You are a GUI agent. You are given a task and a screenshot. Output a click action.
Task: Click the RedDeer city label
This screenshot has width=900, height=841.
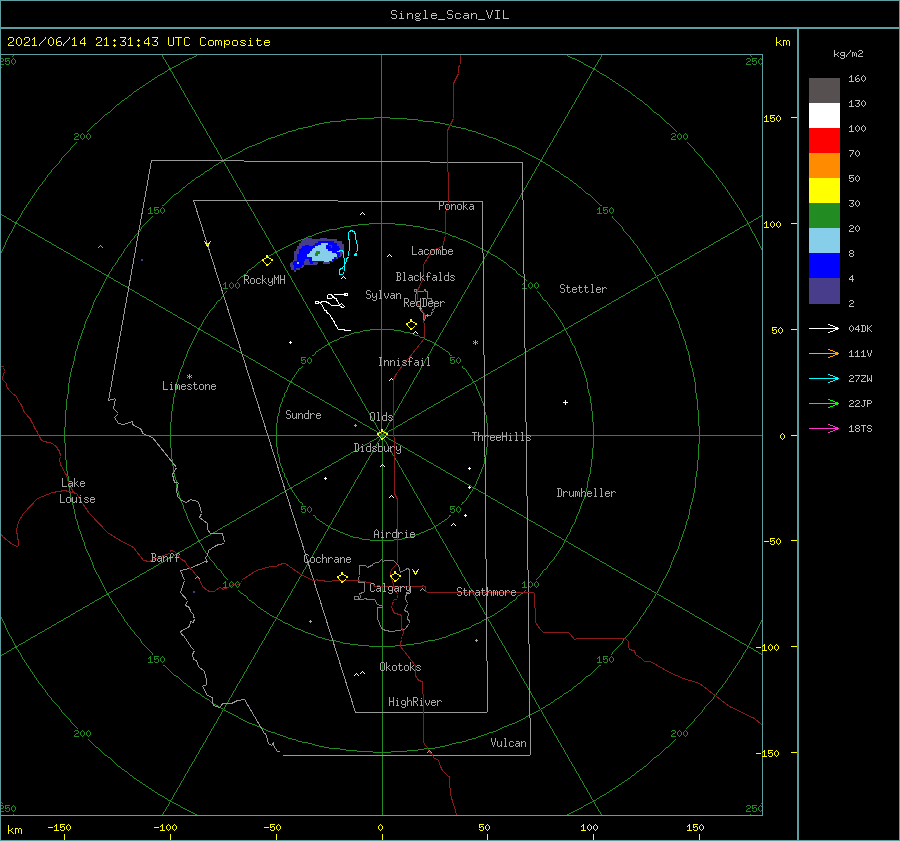point(424,303)
